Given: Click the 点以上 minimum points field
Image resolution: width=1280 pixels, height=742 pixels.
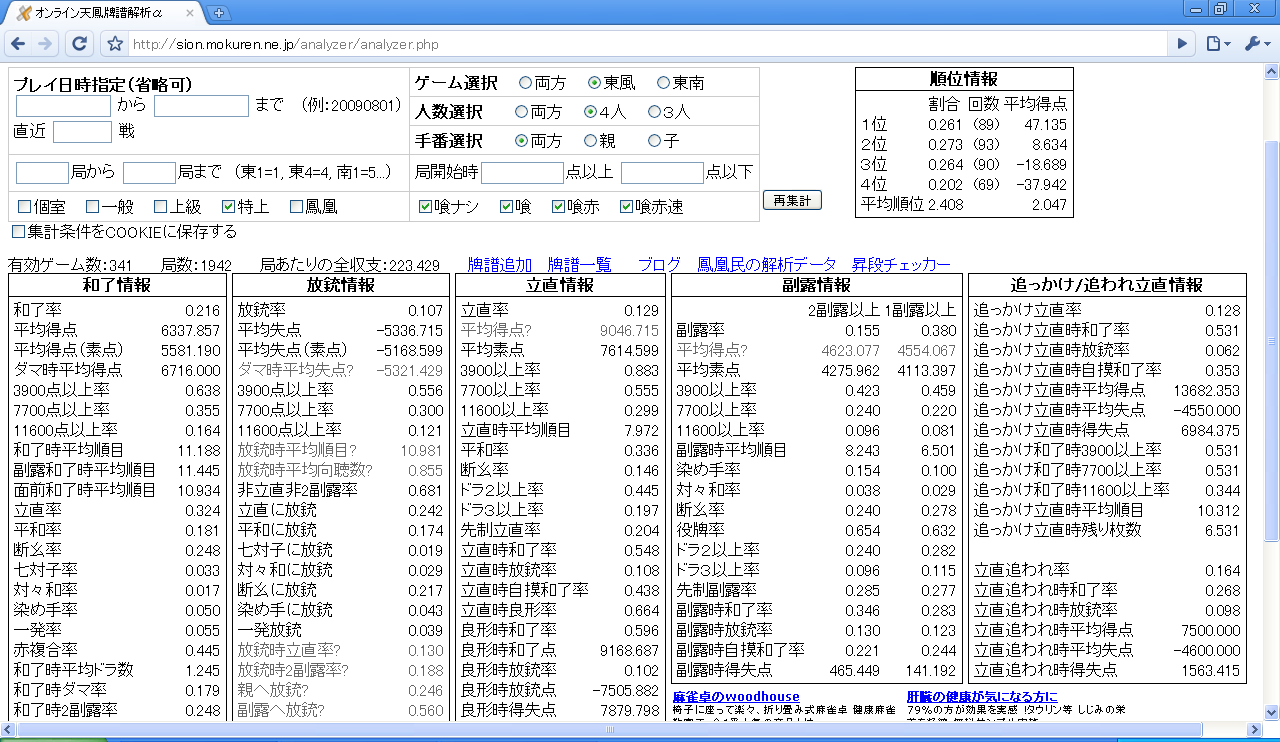Looking at the screenshot, I should (x=523, y=173).
